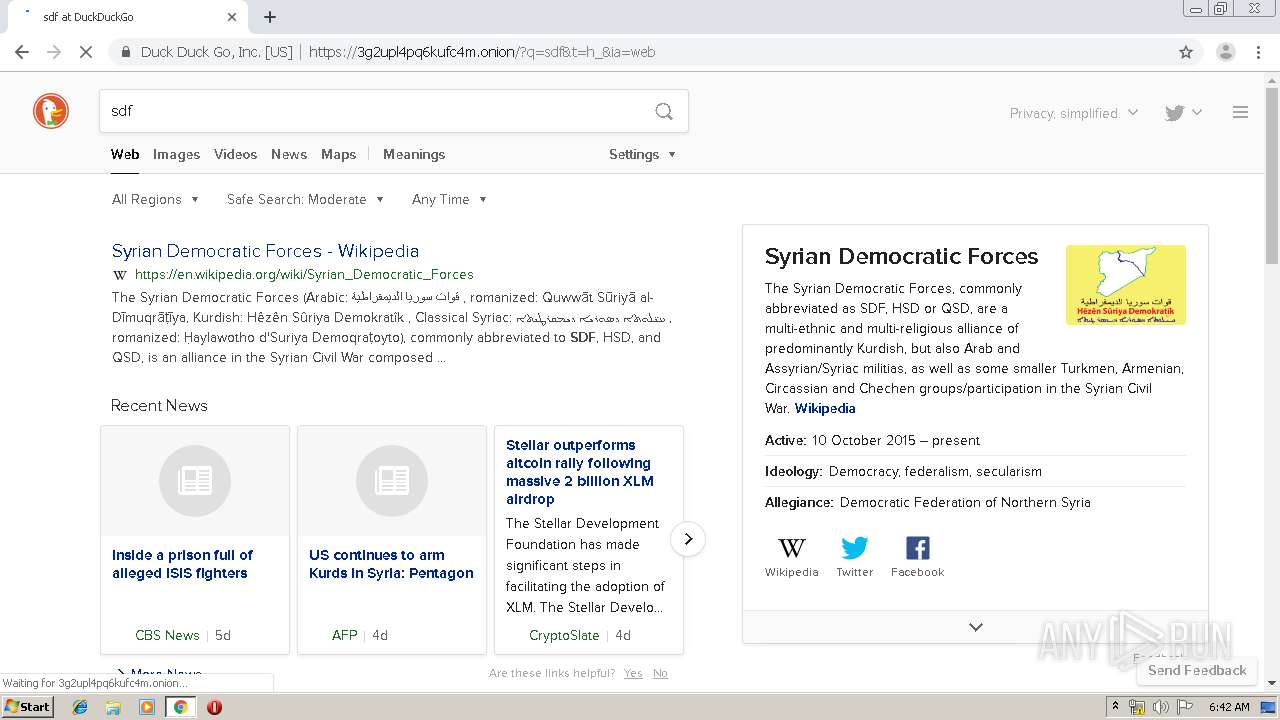Open the Chrome profile avatar

pyautogui.click(x=1225, y=52)
